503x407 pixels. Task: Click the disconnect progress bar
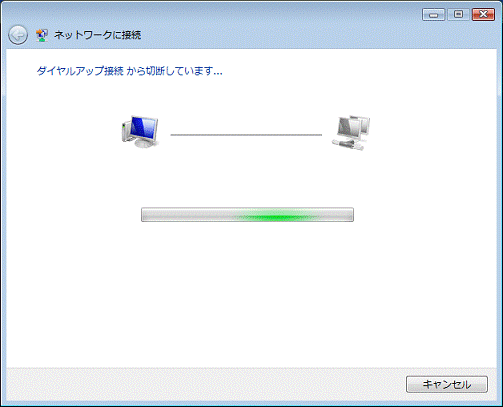(x=247, y=215)
